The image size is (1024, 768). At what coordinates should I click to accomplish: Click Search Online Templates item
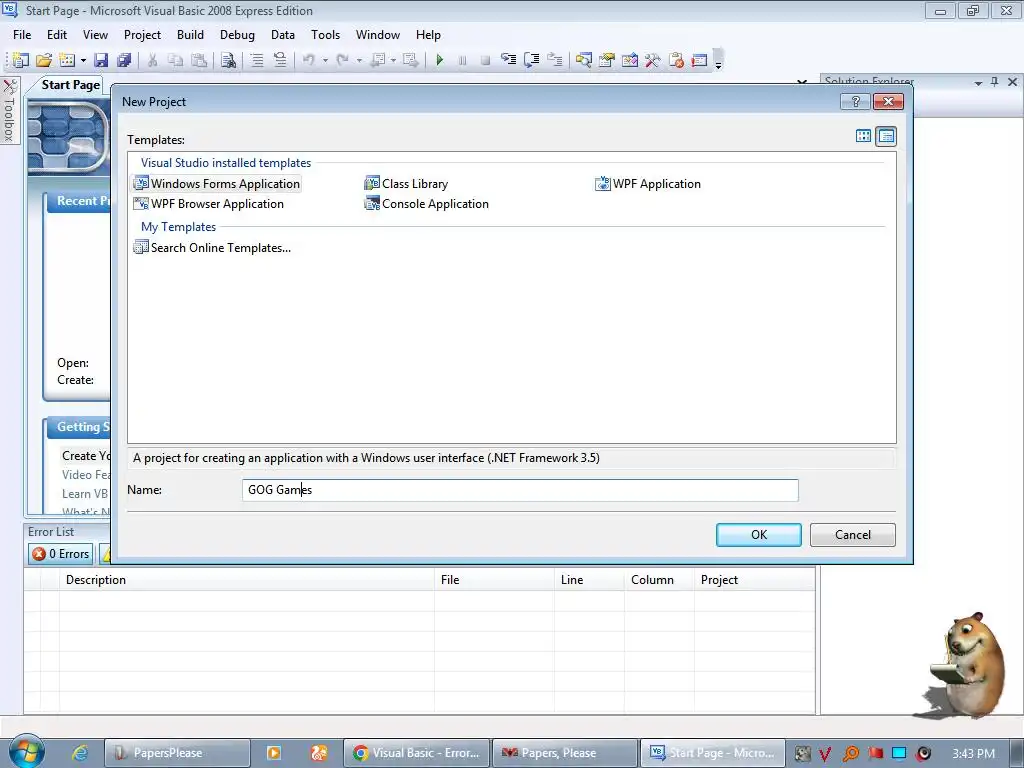(x=212, y=248)
